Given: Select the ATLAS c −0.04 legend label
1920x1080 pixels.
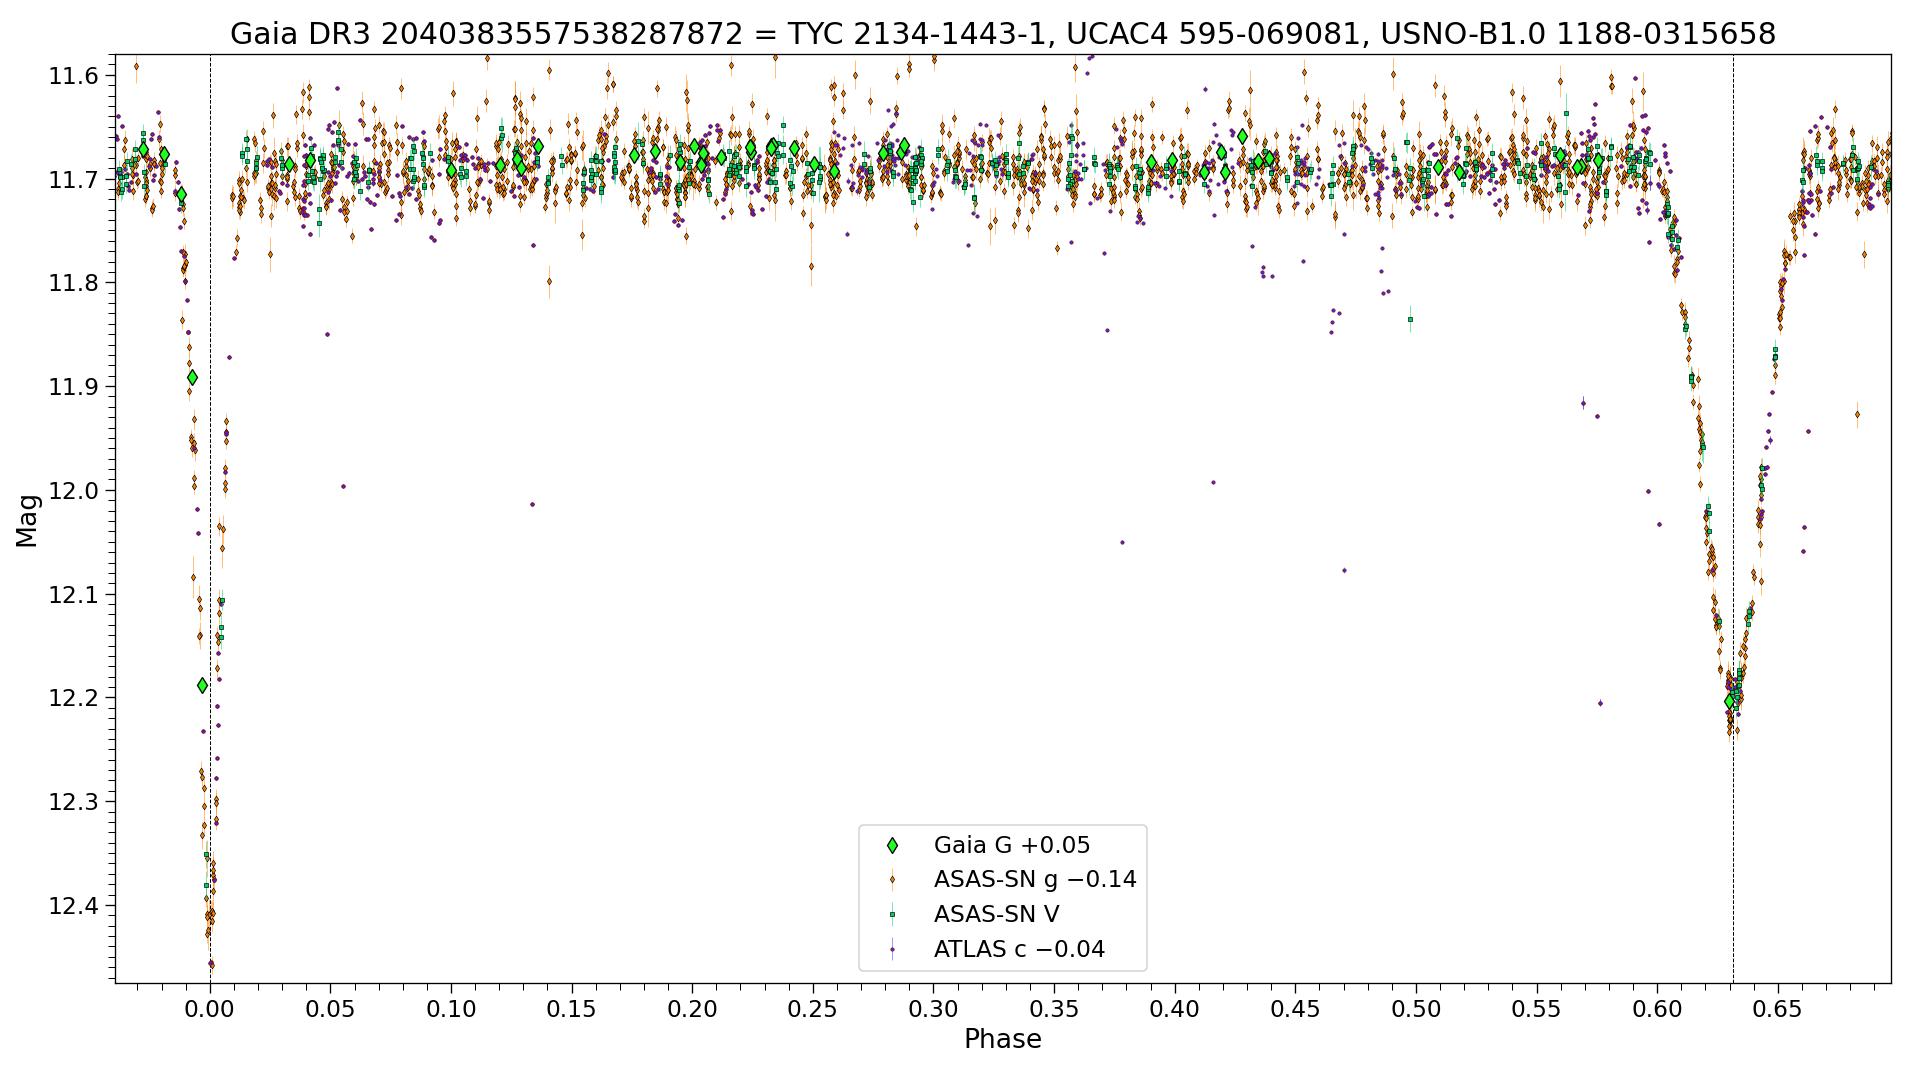Looking at the screenshot, I should 1019,950.
